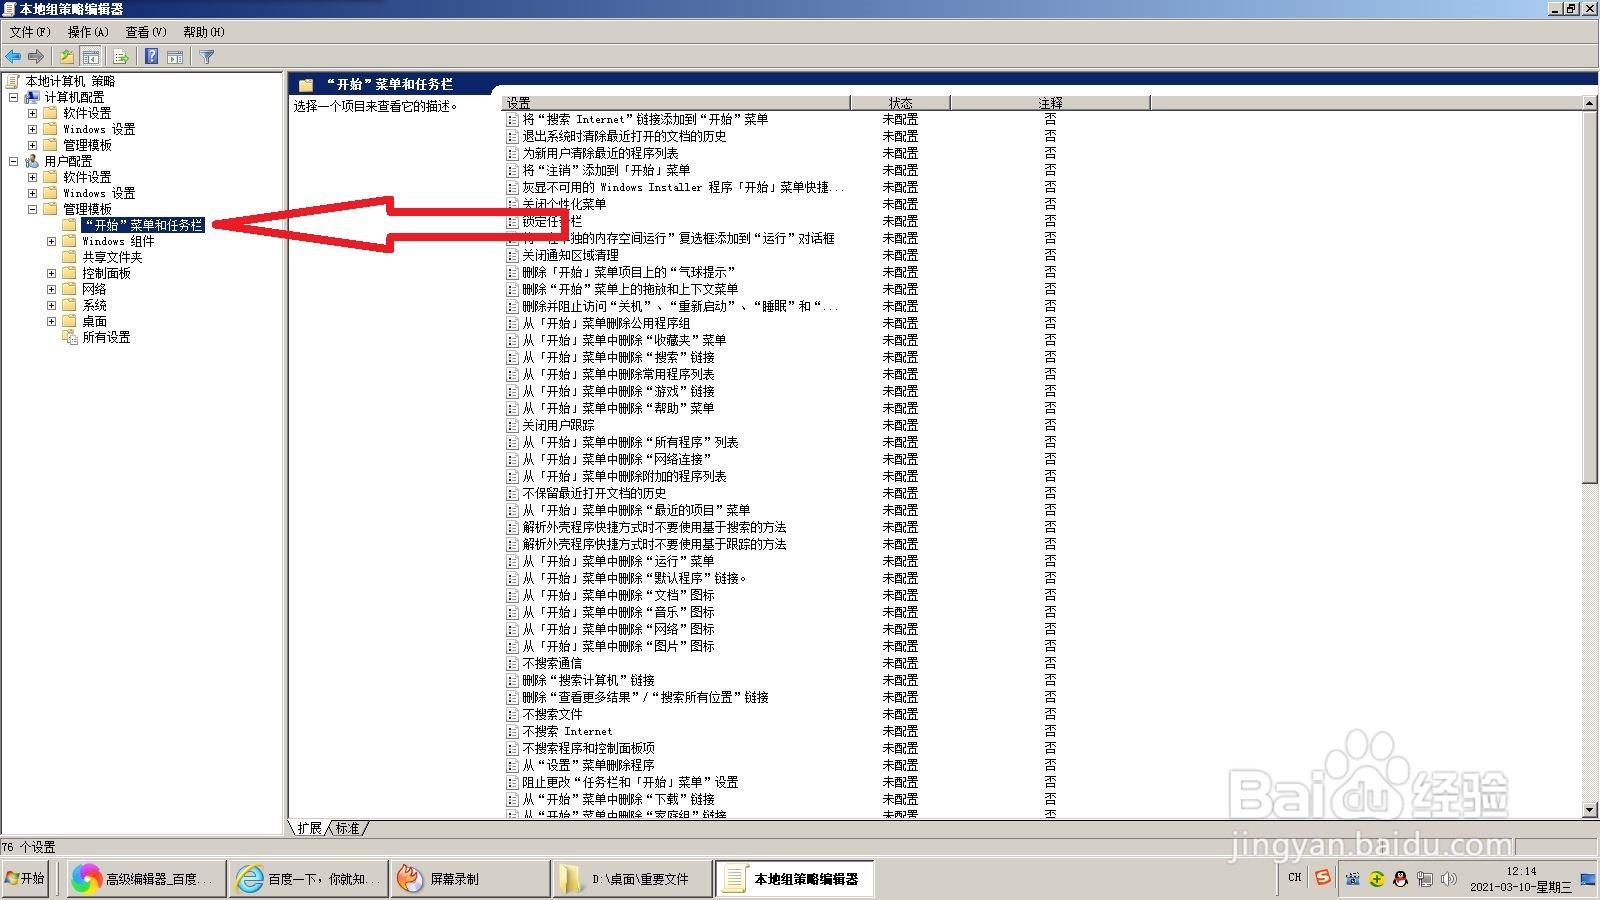Click the back navigation arrow icon

[x=14, y=56]
